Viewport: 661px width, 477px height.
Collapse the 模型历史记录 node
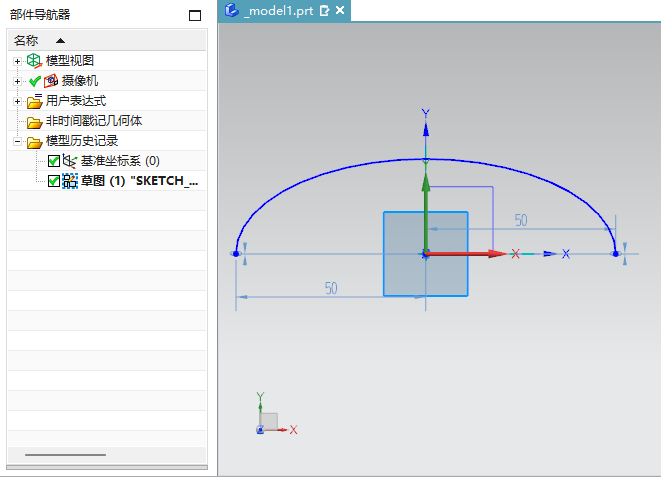coord(17,142)
